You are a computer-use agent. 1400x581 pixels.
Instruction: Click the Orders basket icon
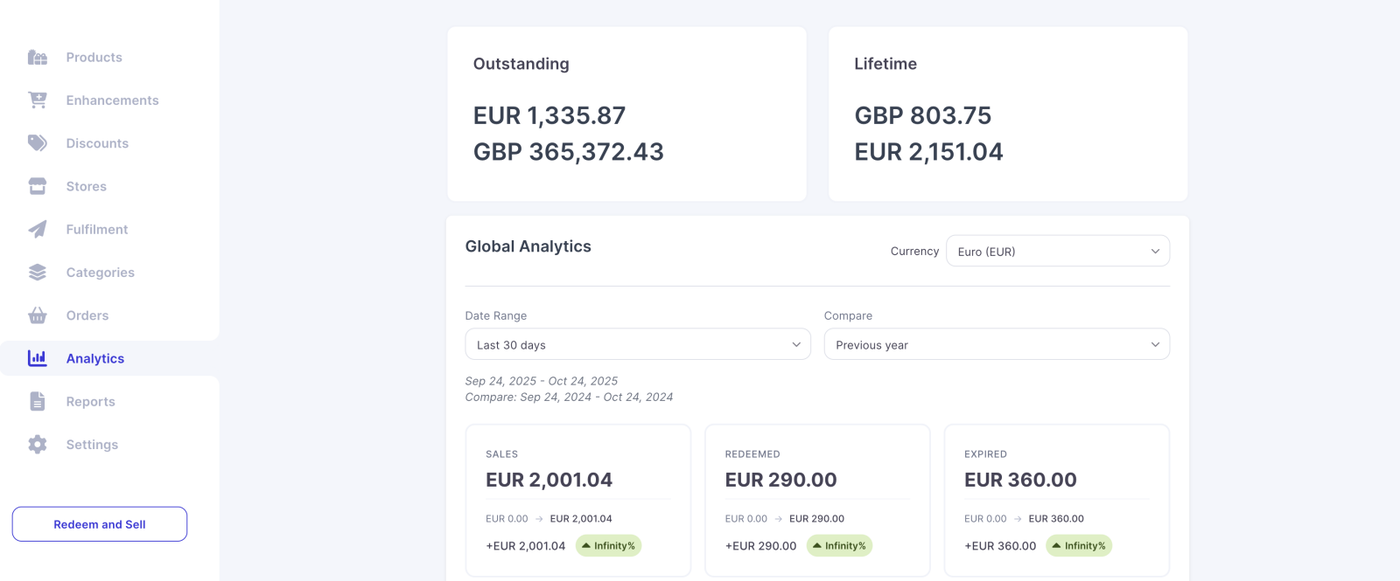37,315
